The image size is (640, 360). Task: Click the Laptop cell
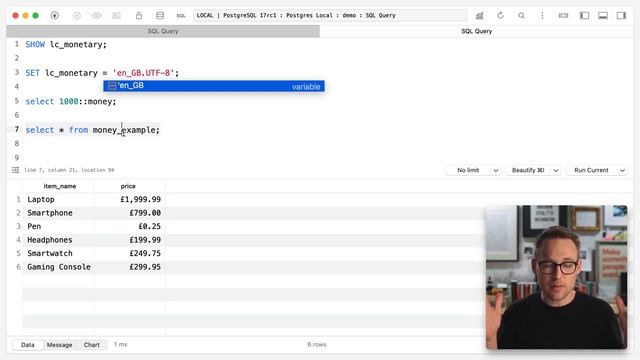(58, 200)
